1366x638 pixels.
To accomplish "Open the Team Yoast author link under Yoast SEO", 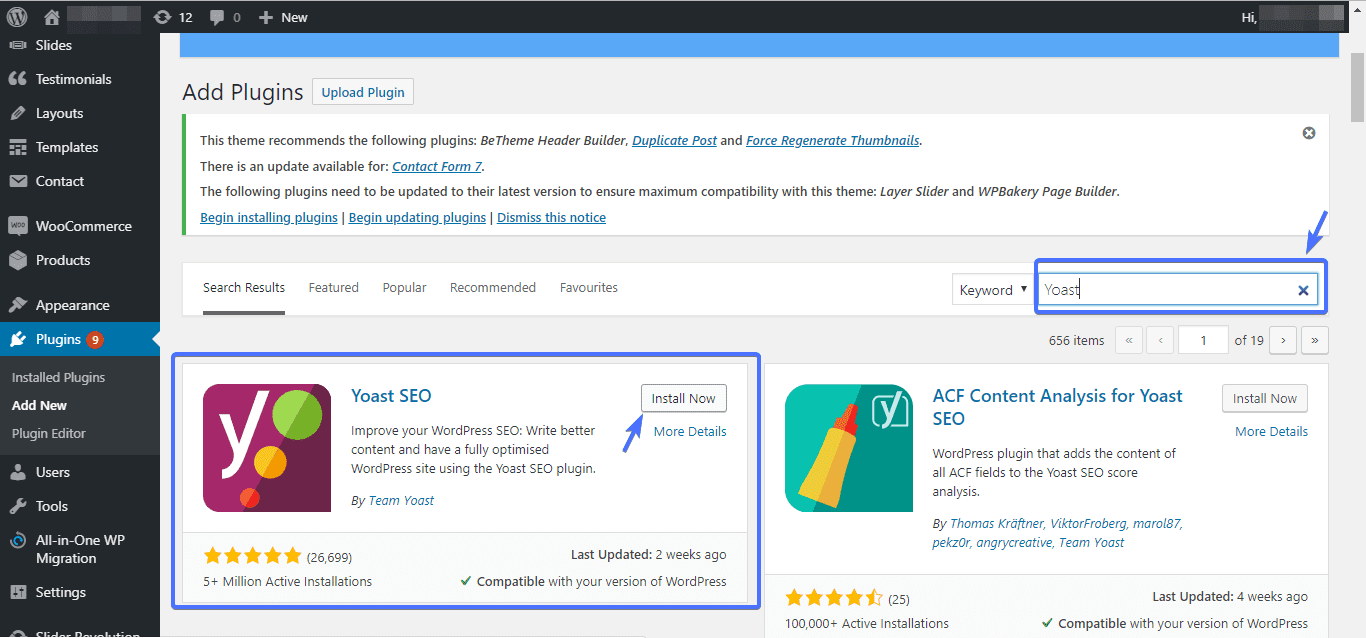I will (x=401, y=500).
